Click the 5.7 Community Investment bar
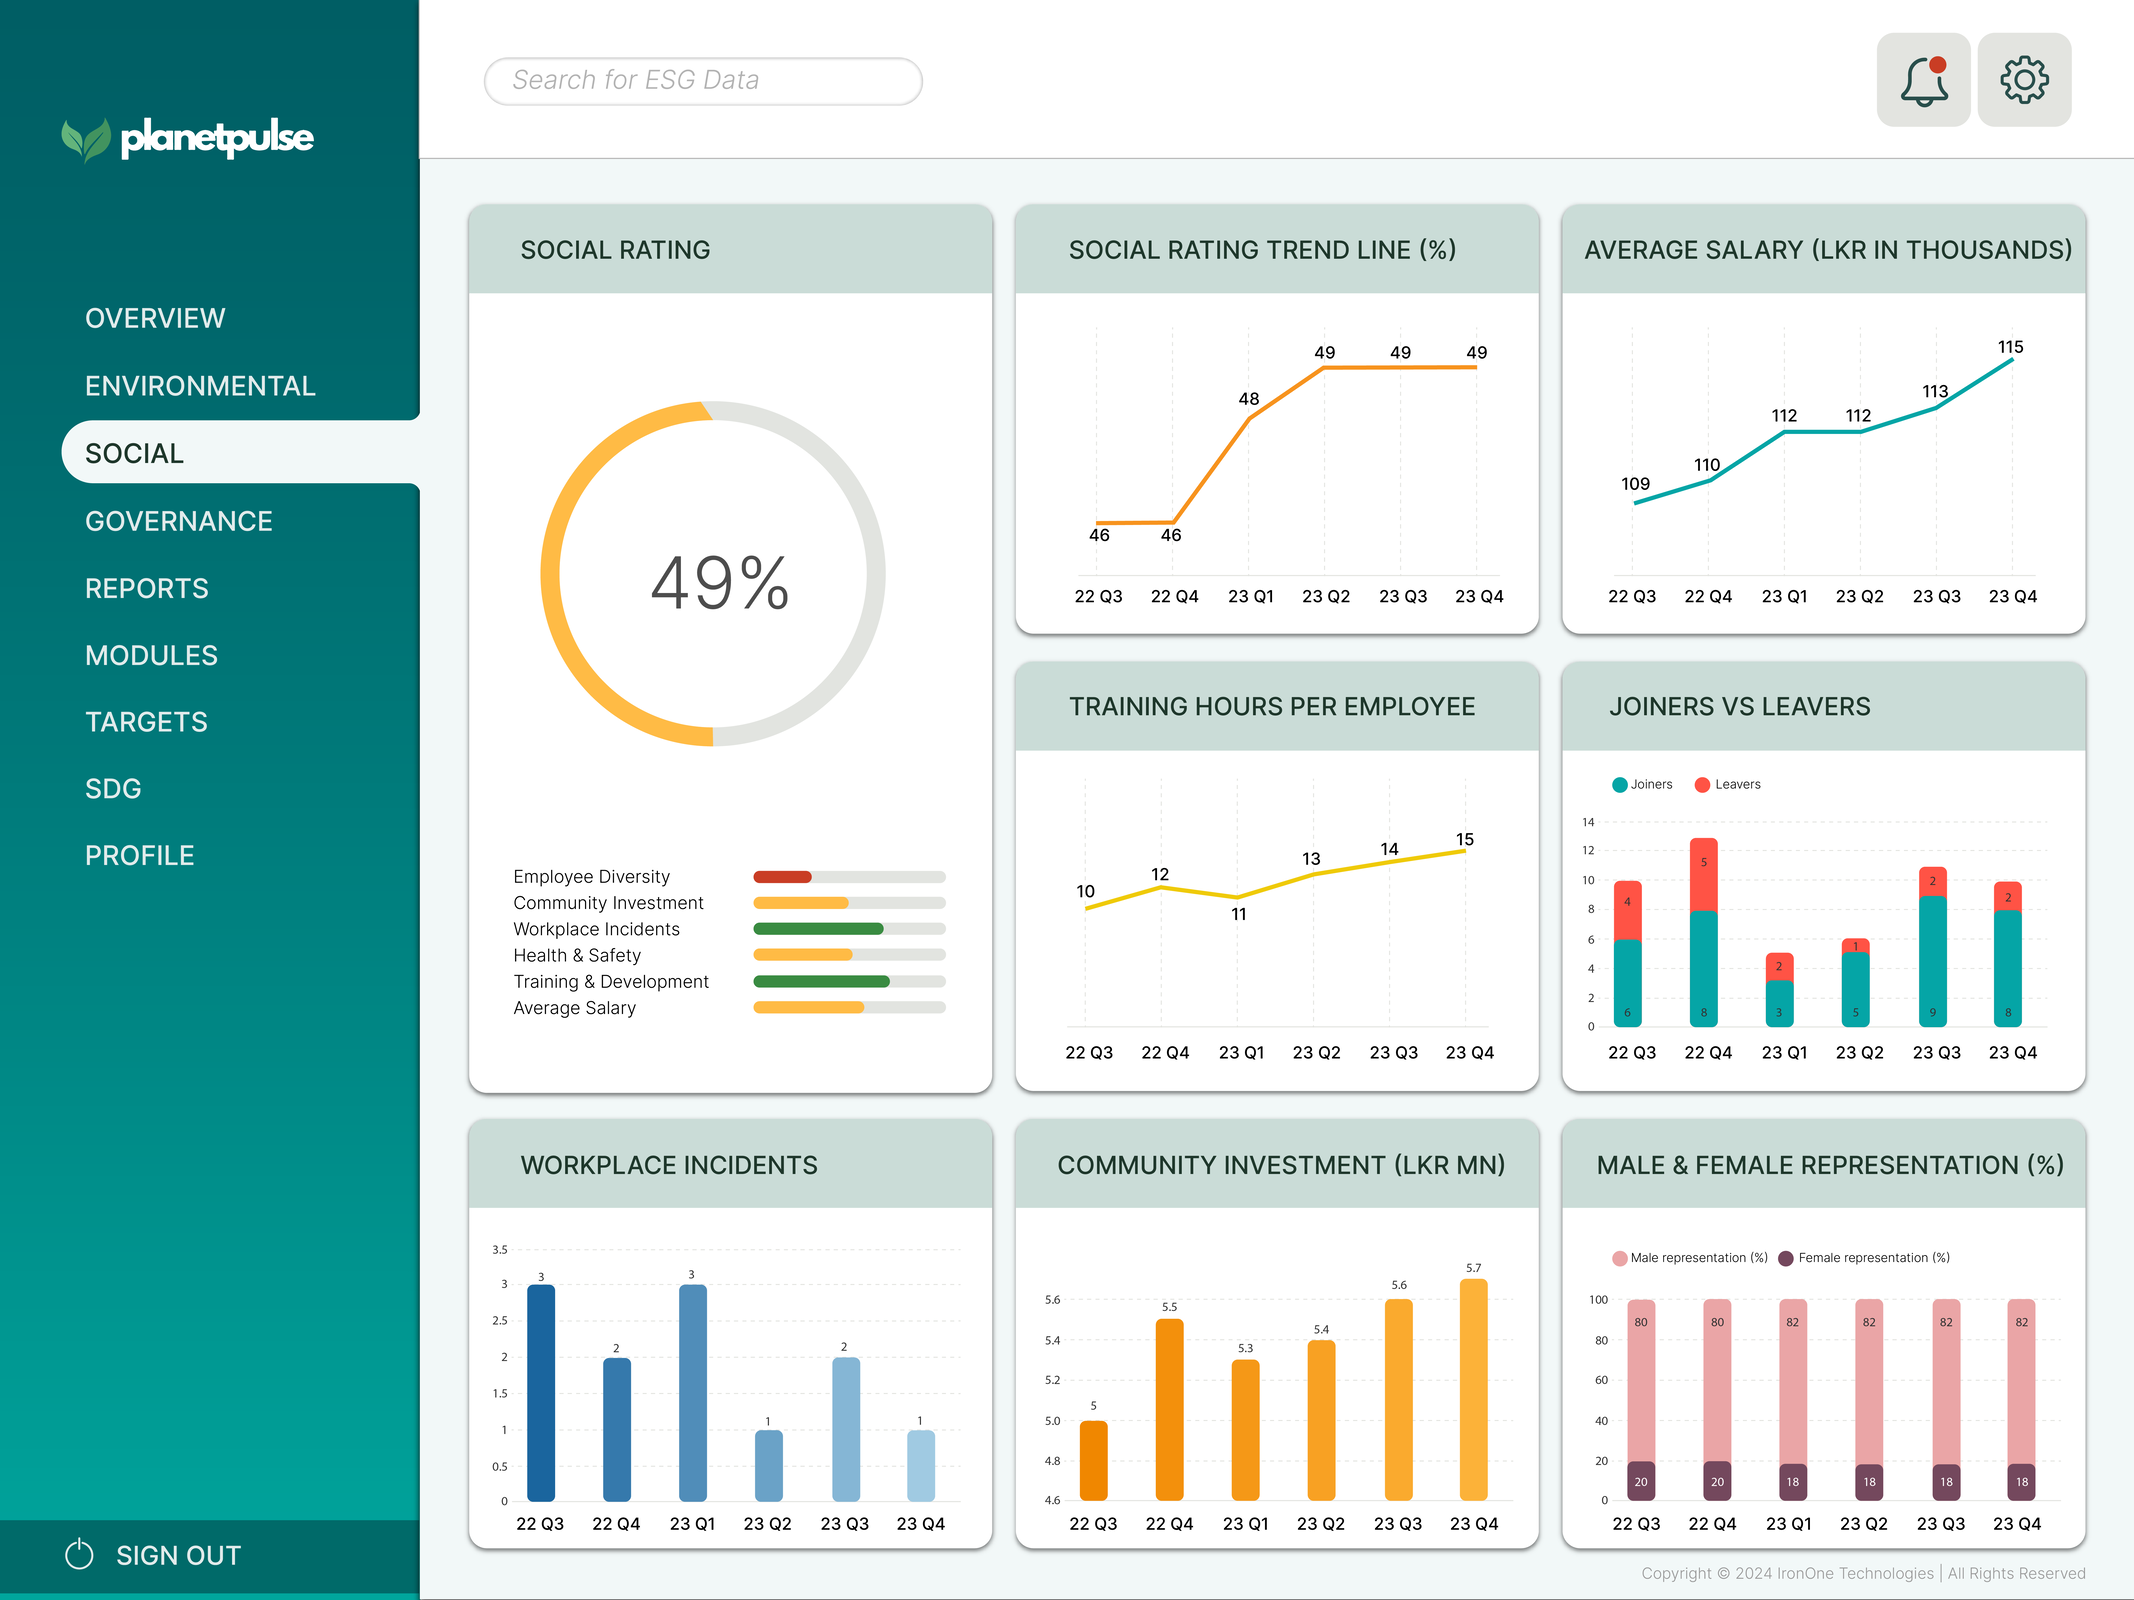The image size is (2134, 1600). 1474,1390
